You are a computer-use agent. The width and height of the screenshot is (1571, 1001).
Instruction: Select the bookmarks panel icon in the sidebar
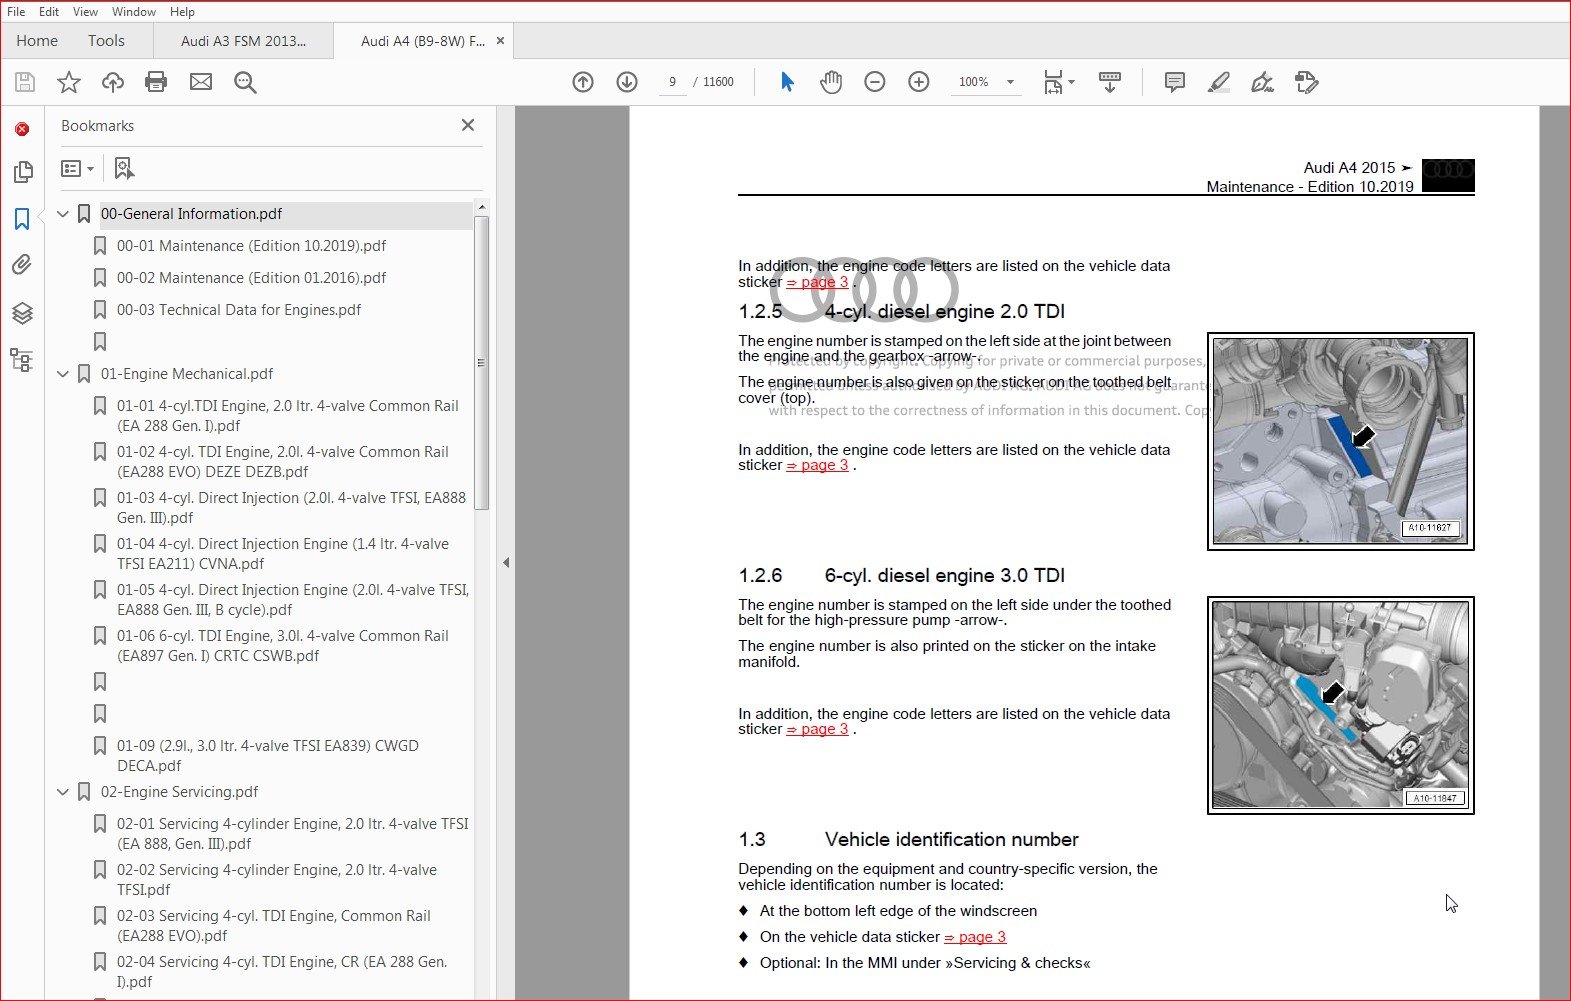pyautogui.click(x=22, y=219)
